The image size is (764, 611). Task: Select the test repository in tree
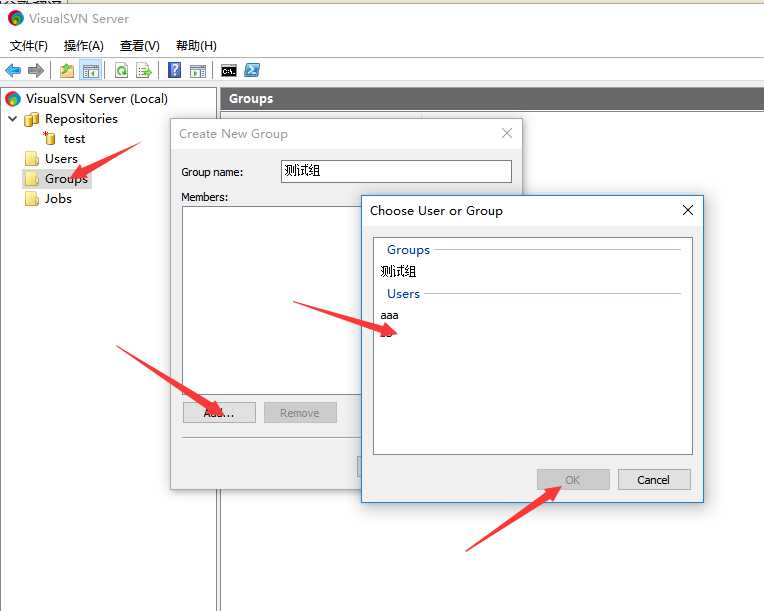(x=74, y=139)
